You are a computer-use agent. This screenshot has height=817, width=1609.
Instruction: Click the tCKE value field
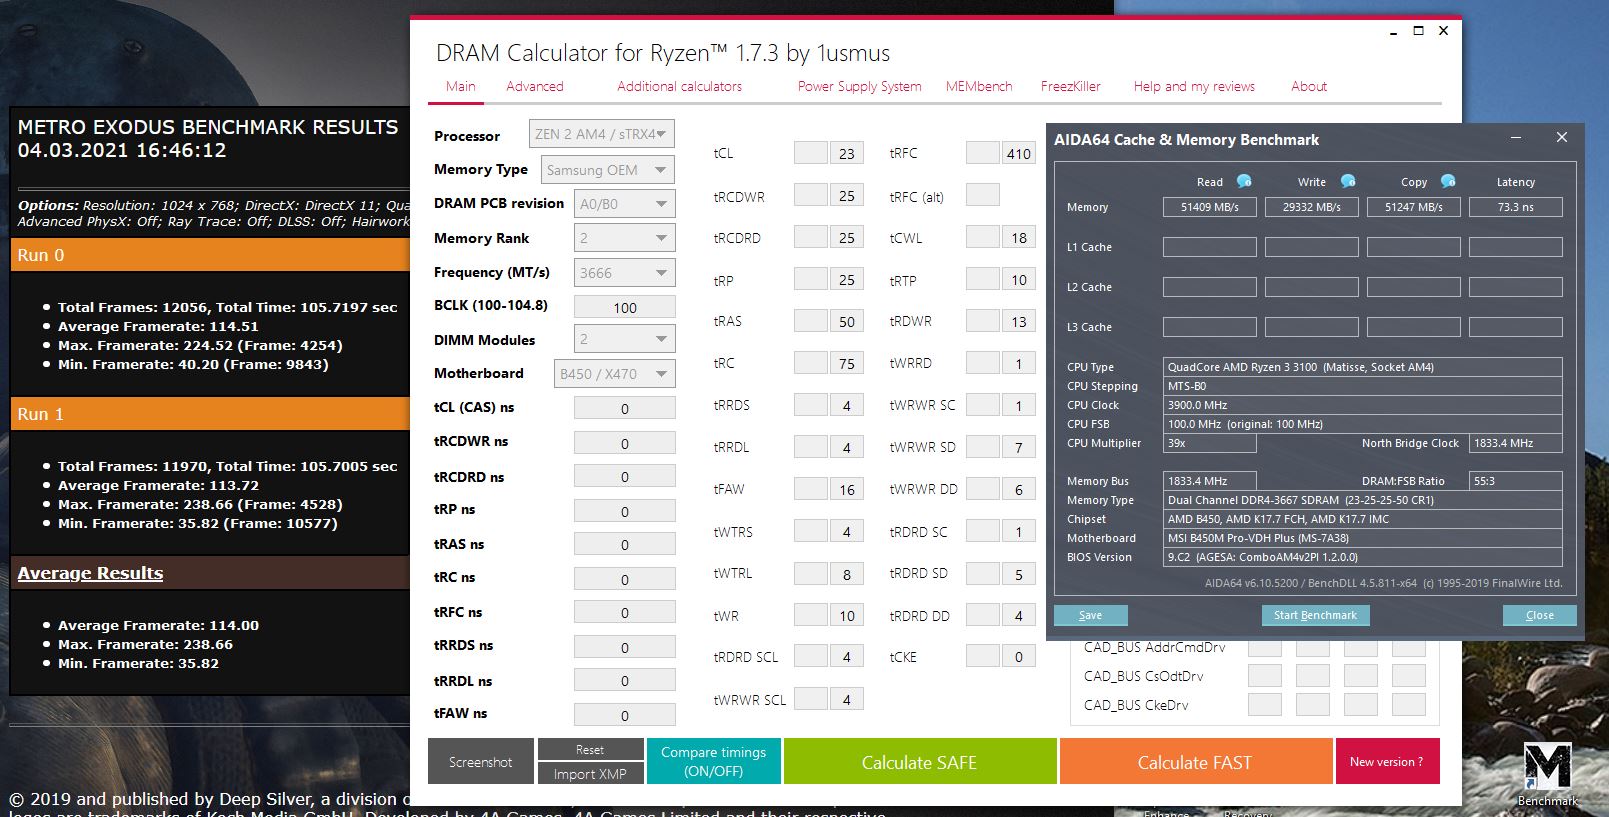[1019, 657]
